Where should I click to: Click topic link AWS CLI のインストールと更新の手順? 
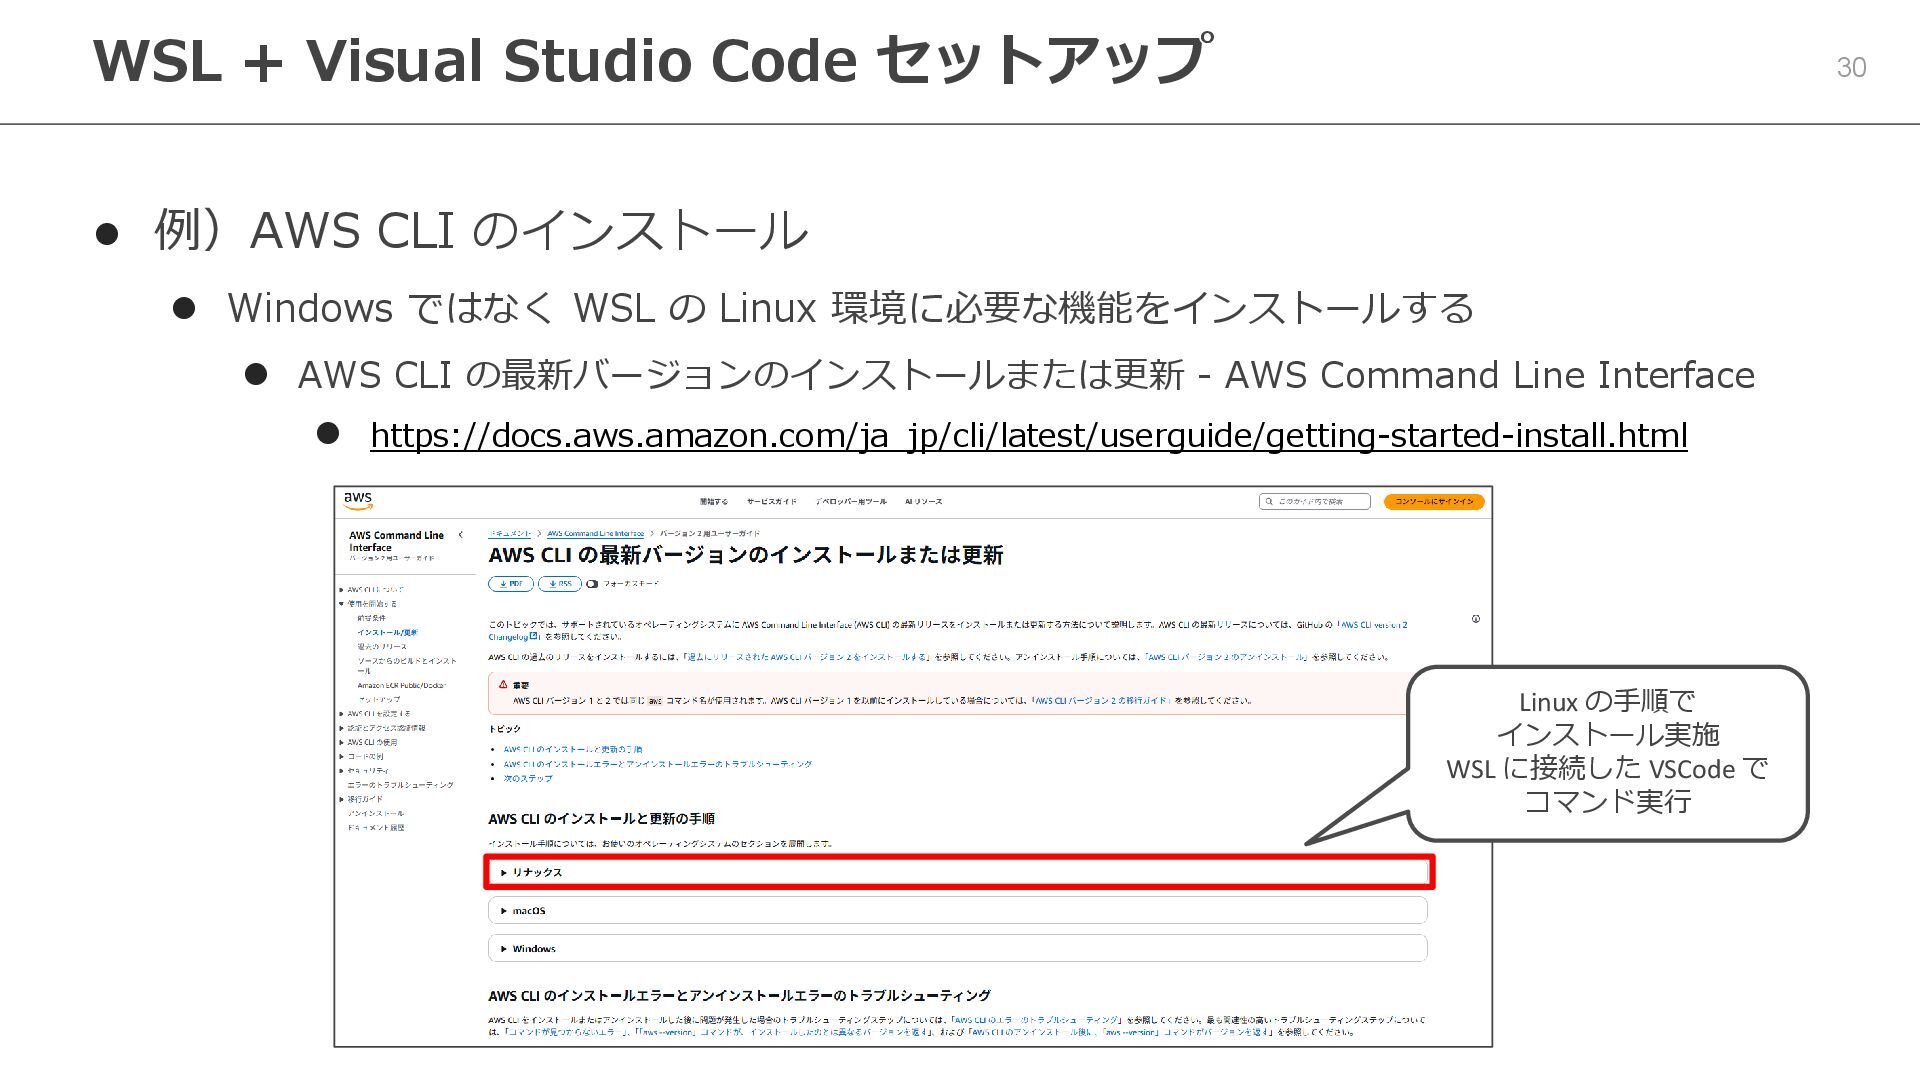click(573, 749)
